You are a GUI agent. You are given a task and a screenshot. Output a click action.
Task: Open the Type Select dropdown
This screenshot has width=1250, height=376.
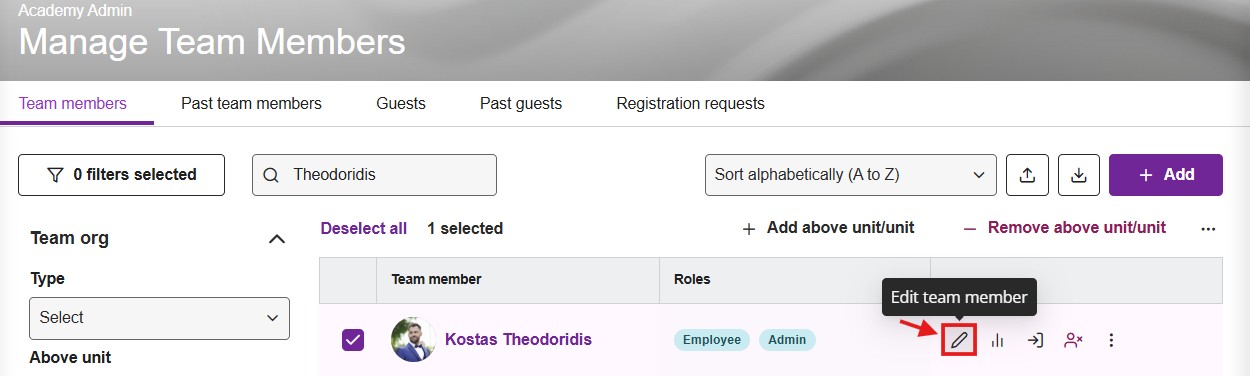pyautogui.click(x=159, y=318)
